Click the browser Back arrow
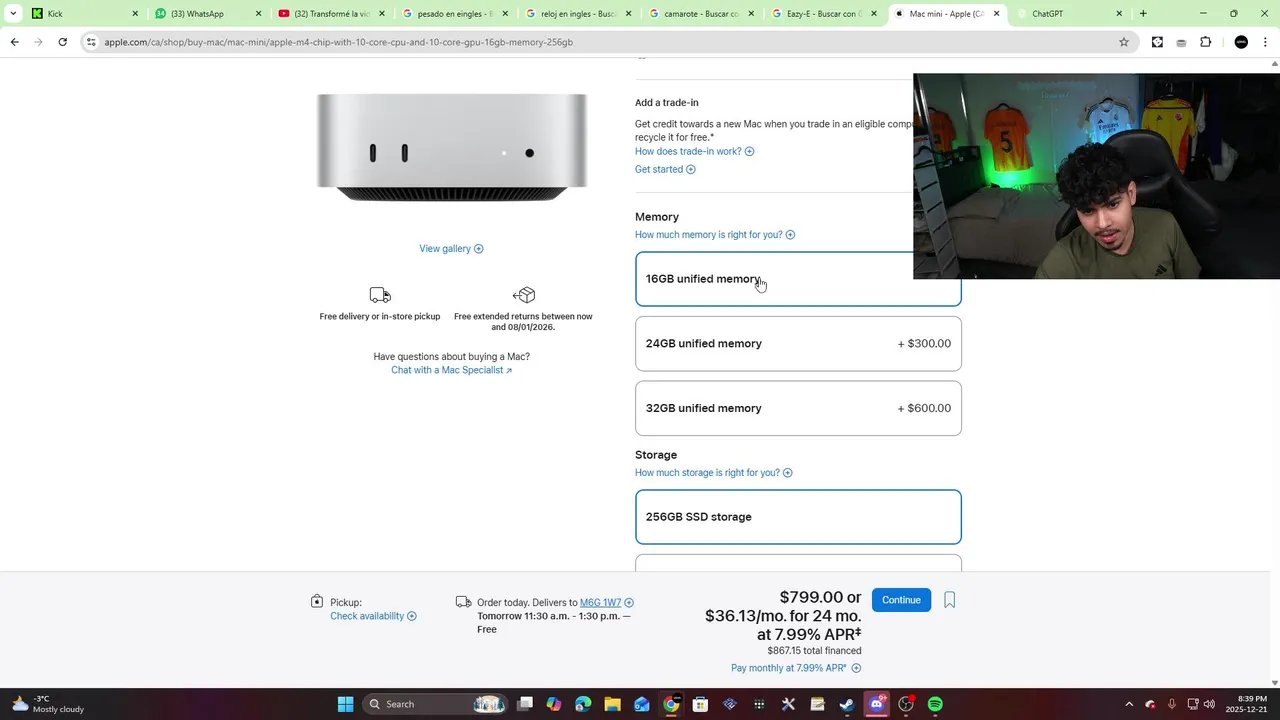Screen dimensions: 1280x720 [14, 42]
